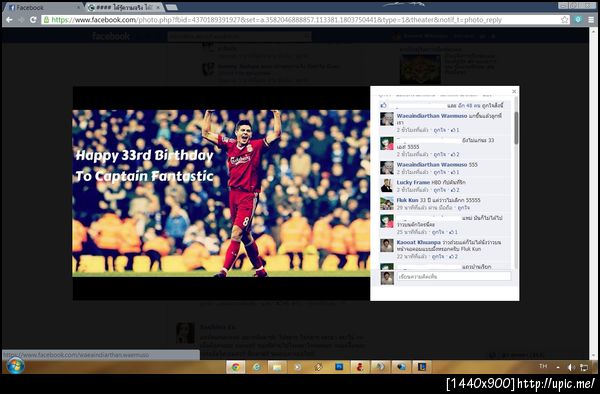Click the volume speaker tray icon
The height and width of the screenshot is (394, 600).
571,367
